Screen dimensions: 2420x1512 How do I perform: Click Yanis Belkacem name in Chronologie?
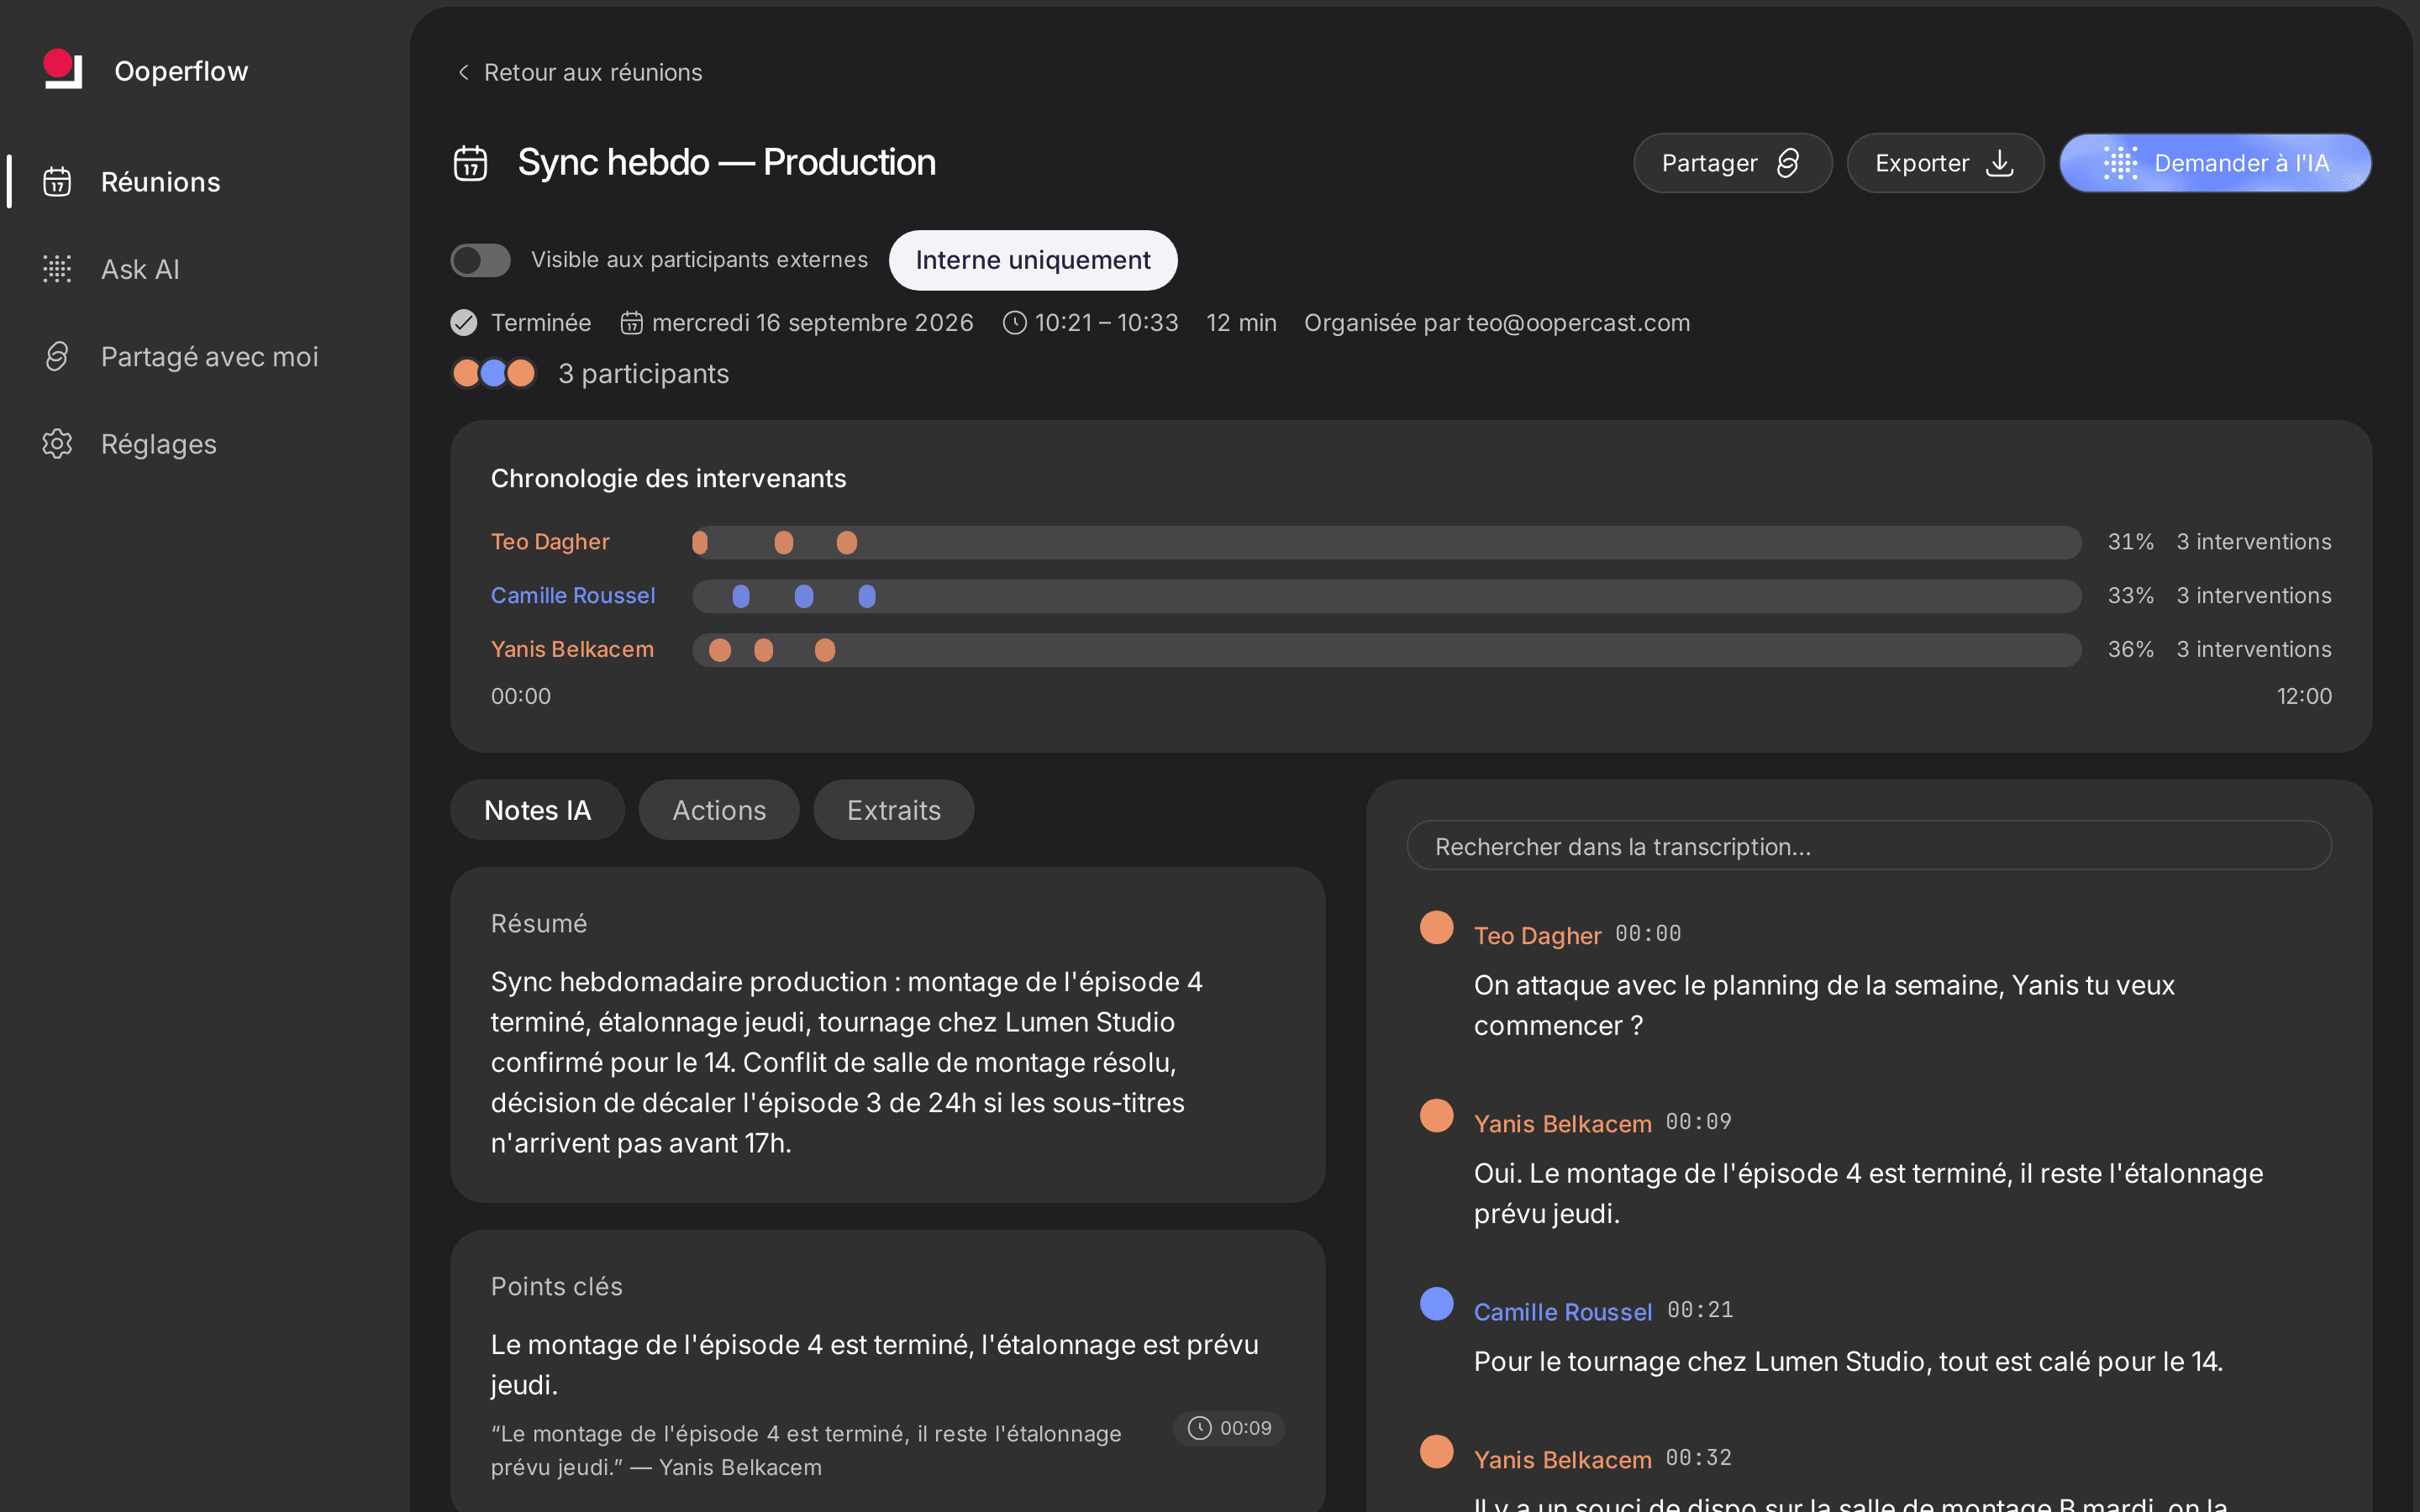[x=572, y=650]
